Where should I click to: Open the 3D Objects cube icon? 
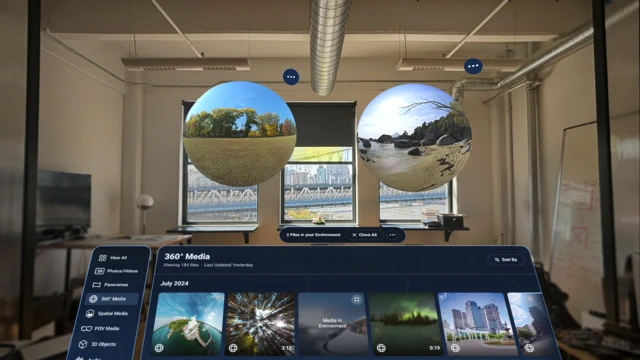[x=83, y=344]
